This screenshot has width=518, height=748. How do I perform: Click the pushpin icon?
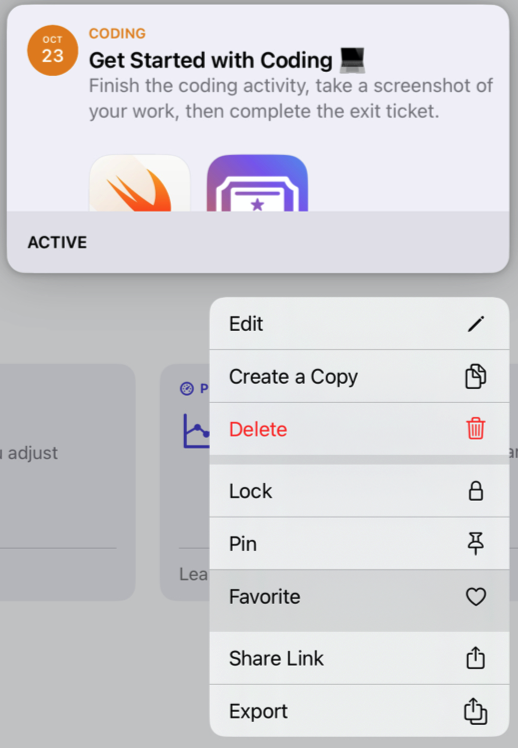point(476,543)
